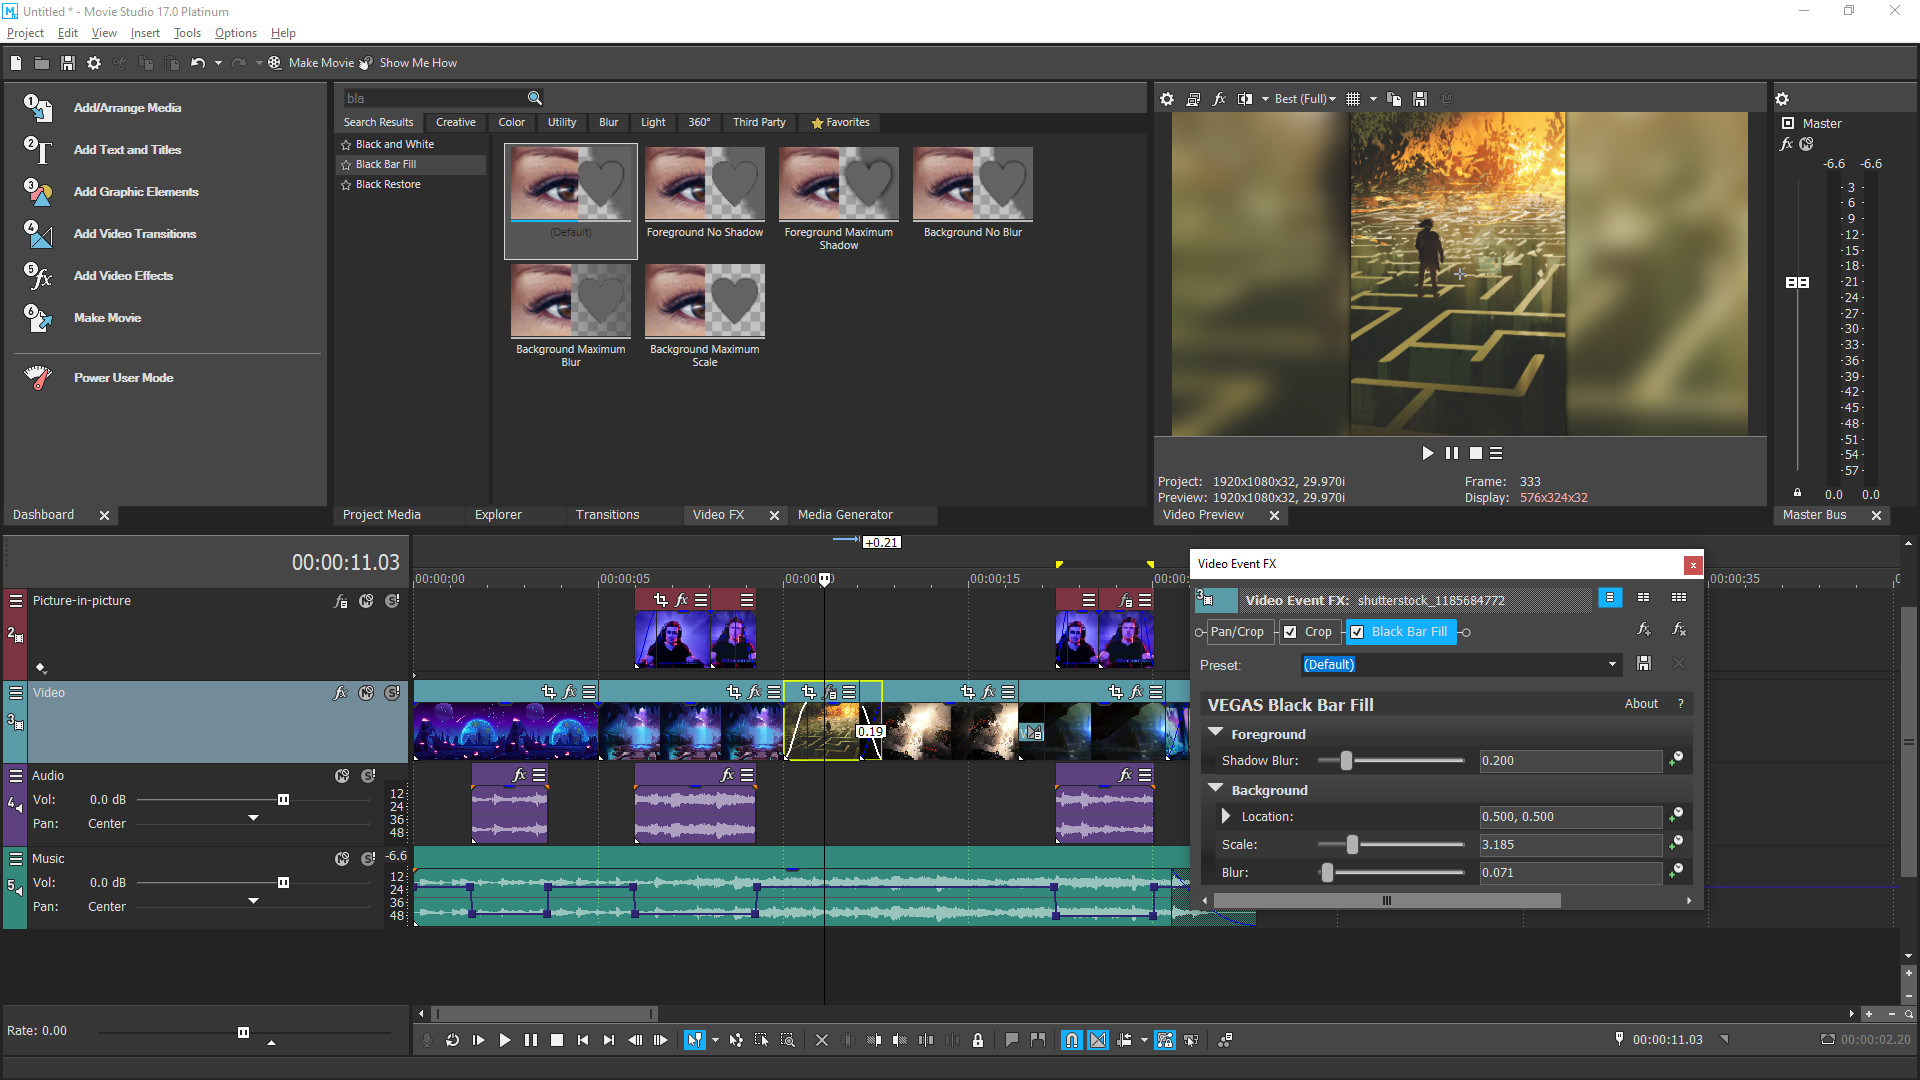
Task: Select the Split Screen View icon
Action: coord(1245,98)
